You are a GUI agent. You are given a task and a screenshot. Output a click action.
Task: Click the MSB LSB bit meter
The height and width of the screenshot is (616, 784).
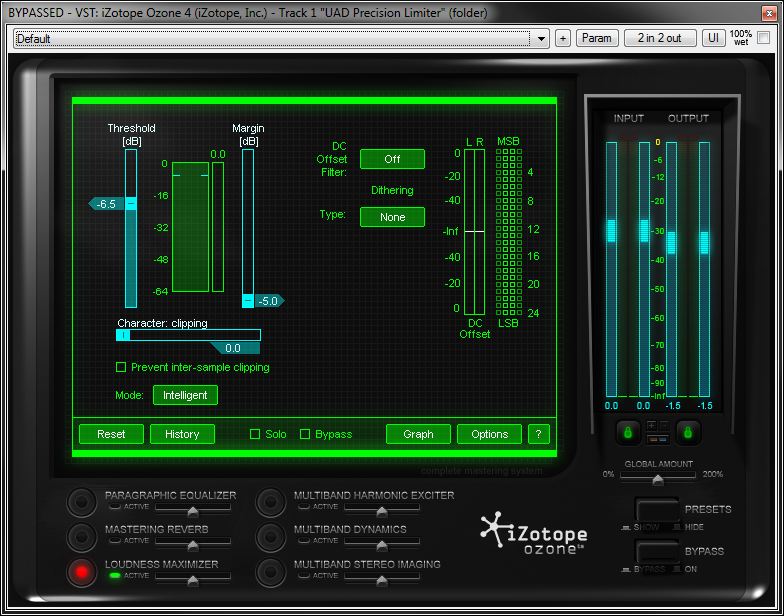click(508, 232)
